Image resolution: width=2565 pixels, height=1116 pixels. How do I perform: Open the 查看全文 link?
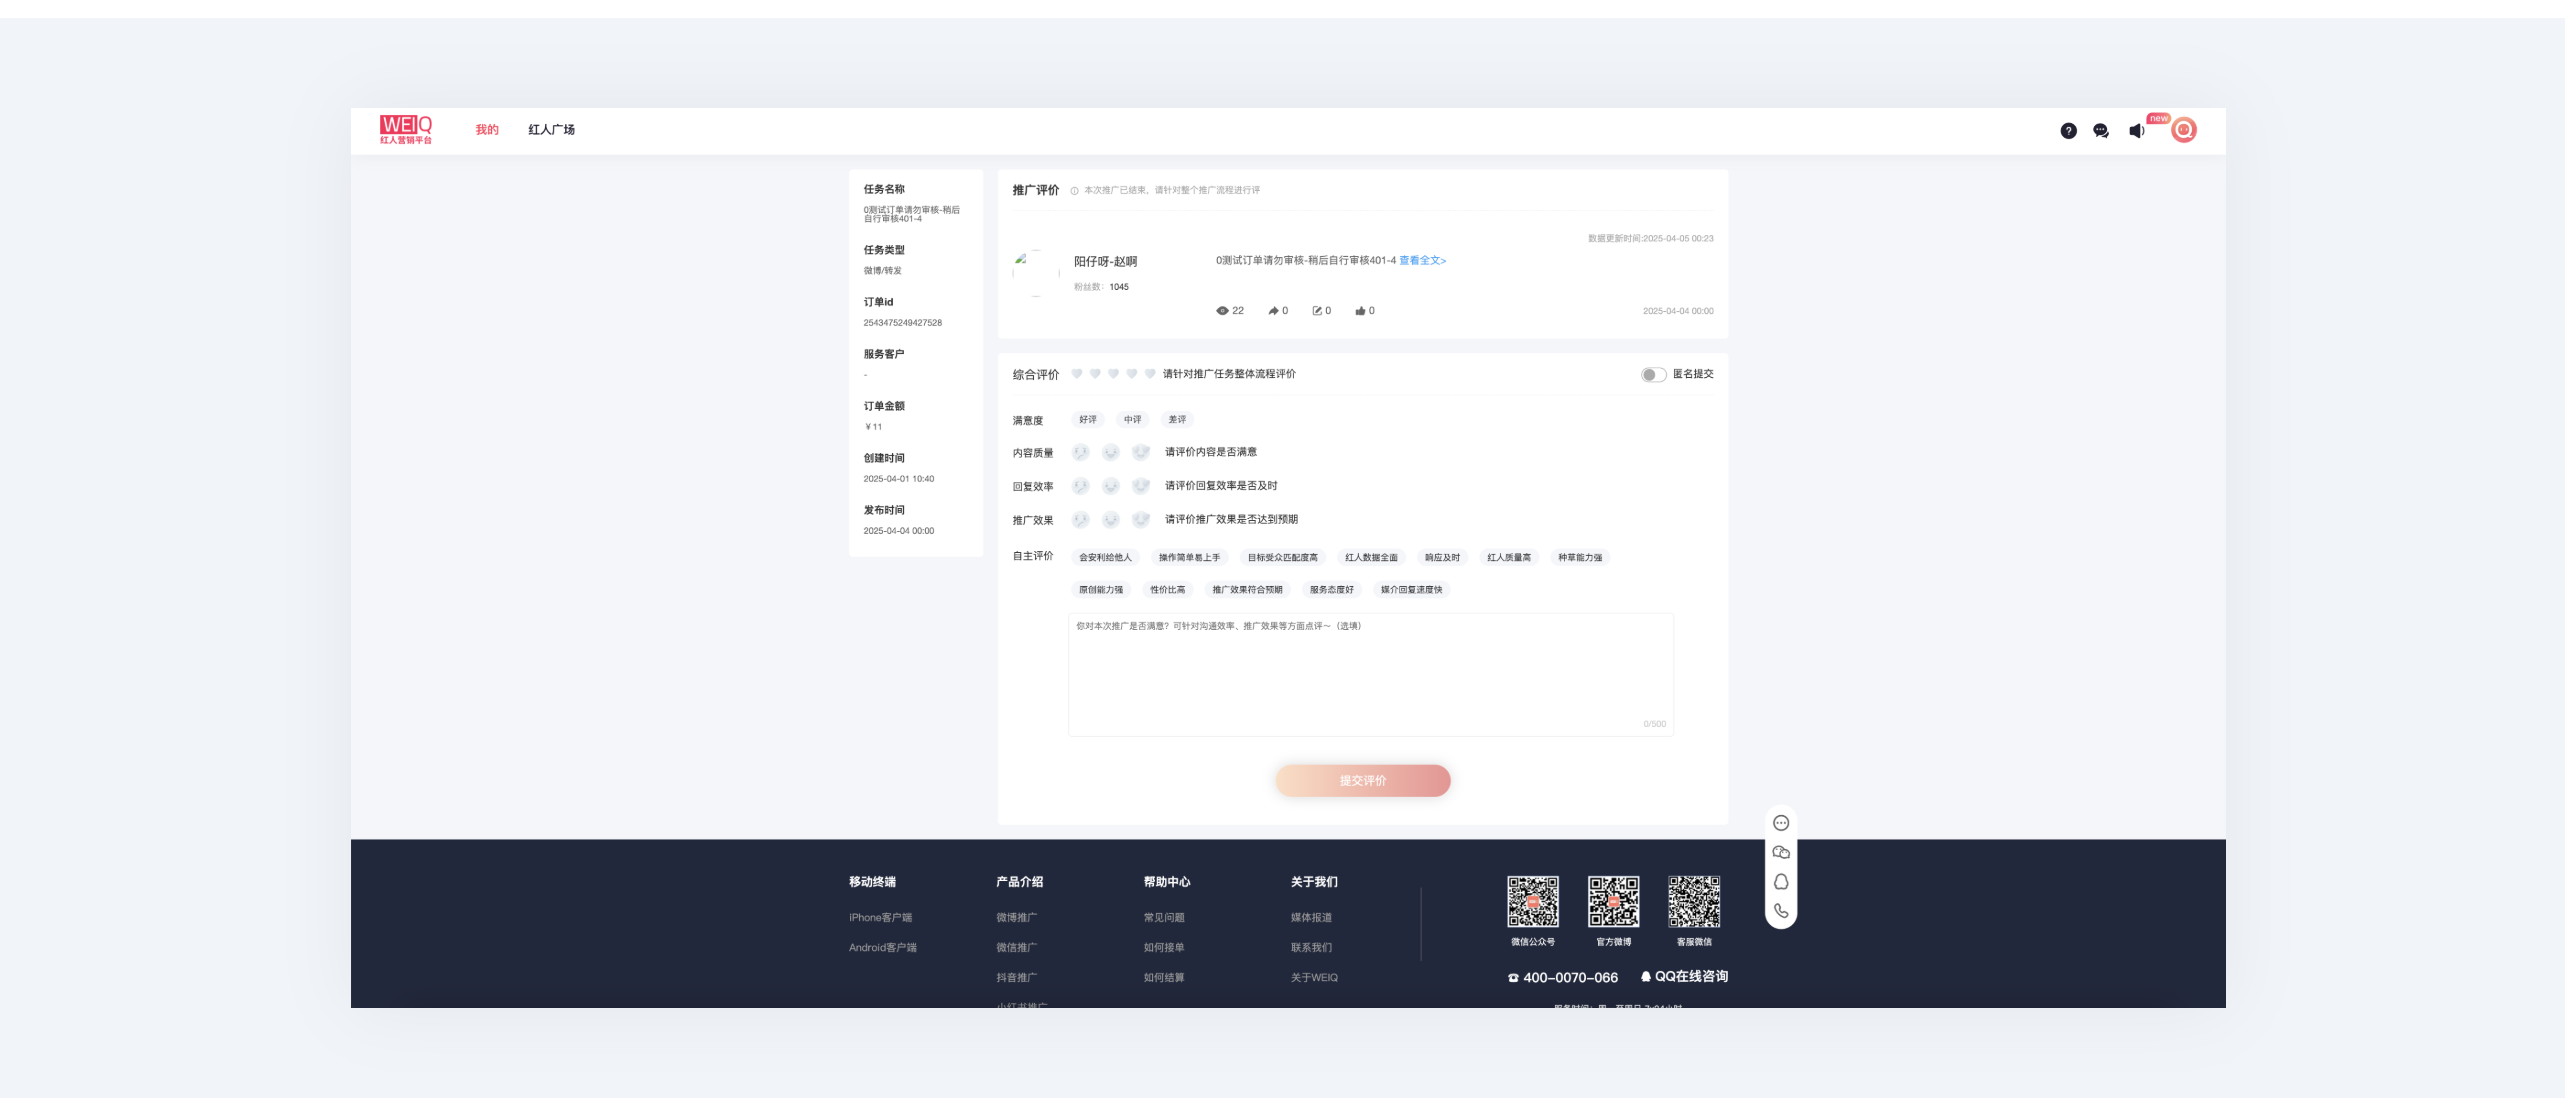click(x=1422, y=261)
